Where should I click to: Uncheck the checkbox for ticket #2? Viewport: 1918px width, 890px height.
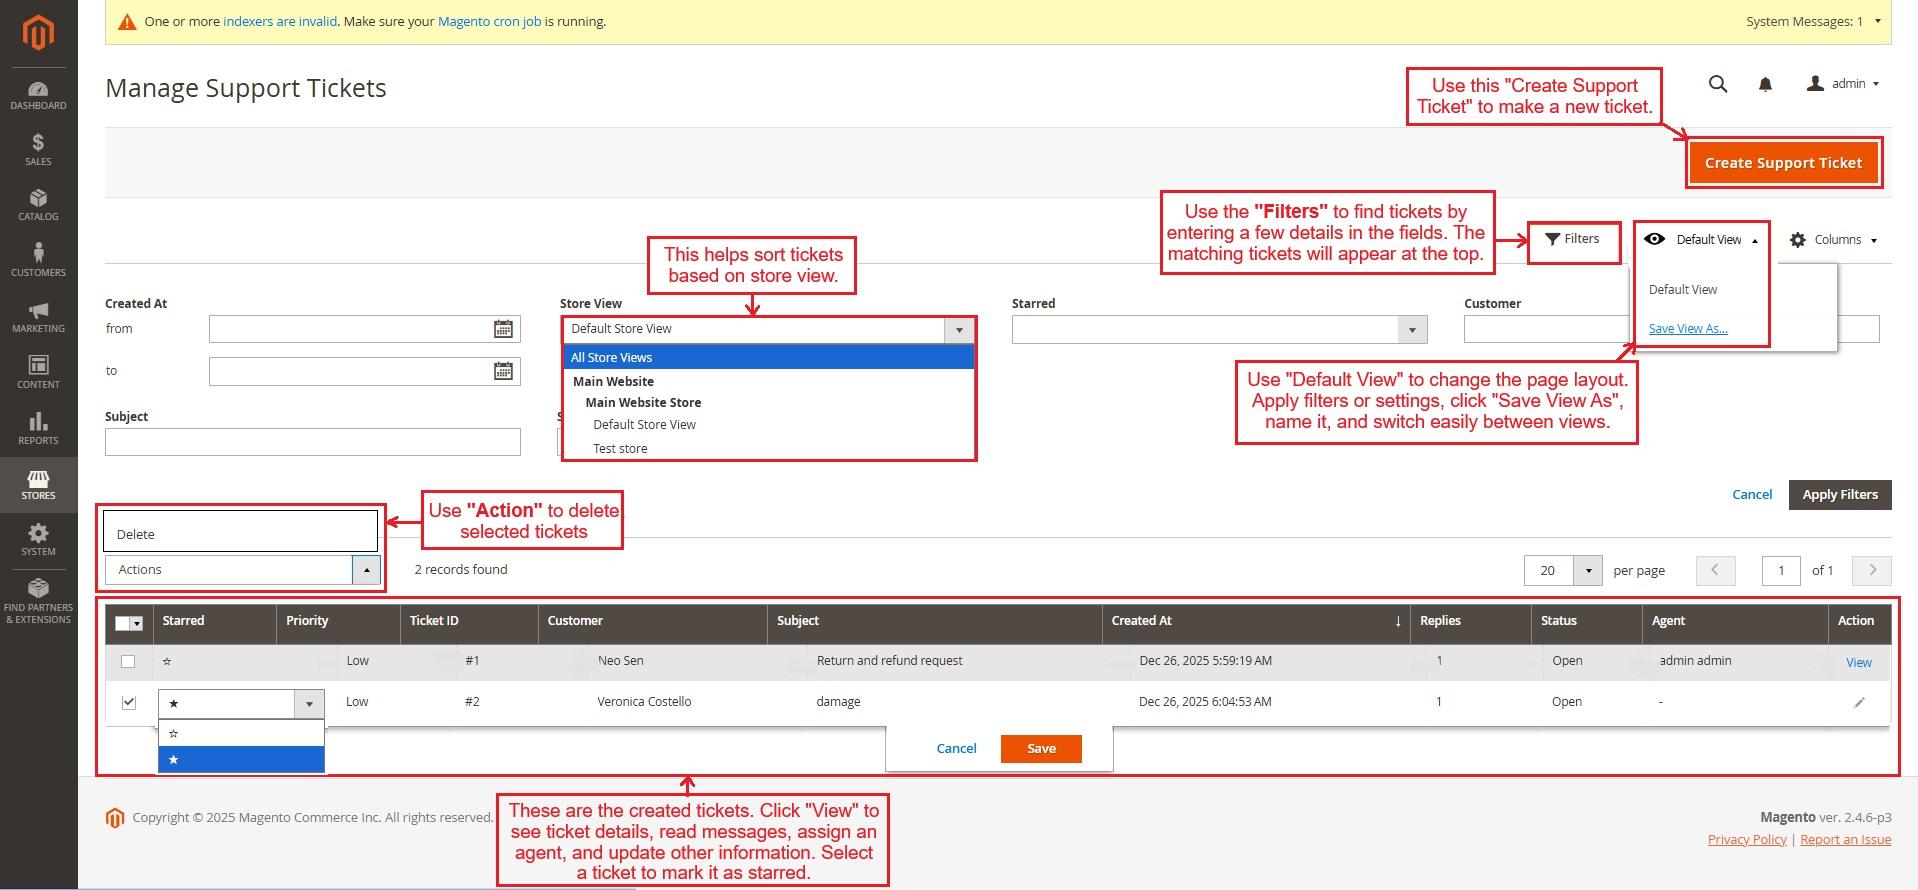[128, 703]
